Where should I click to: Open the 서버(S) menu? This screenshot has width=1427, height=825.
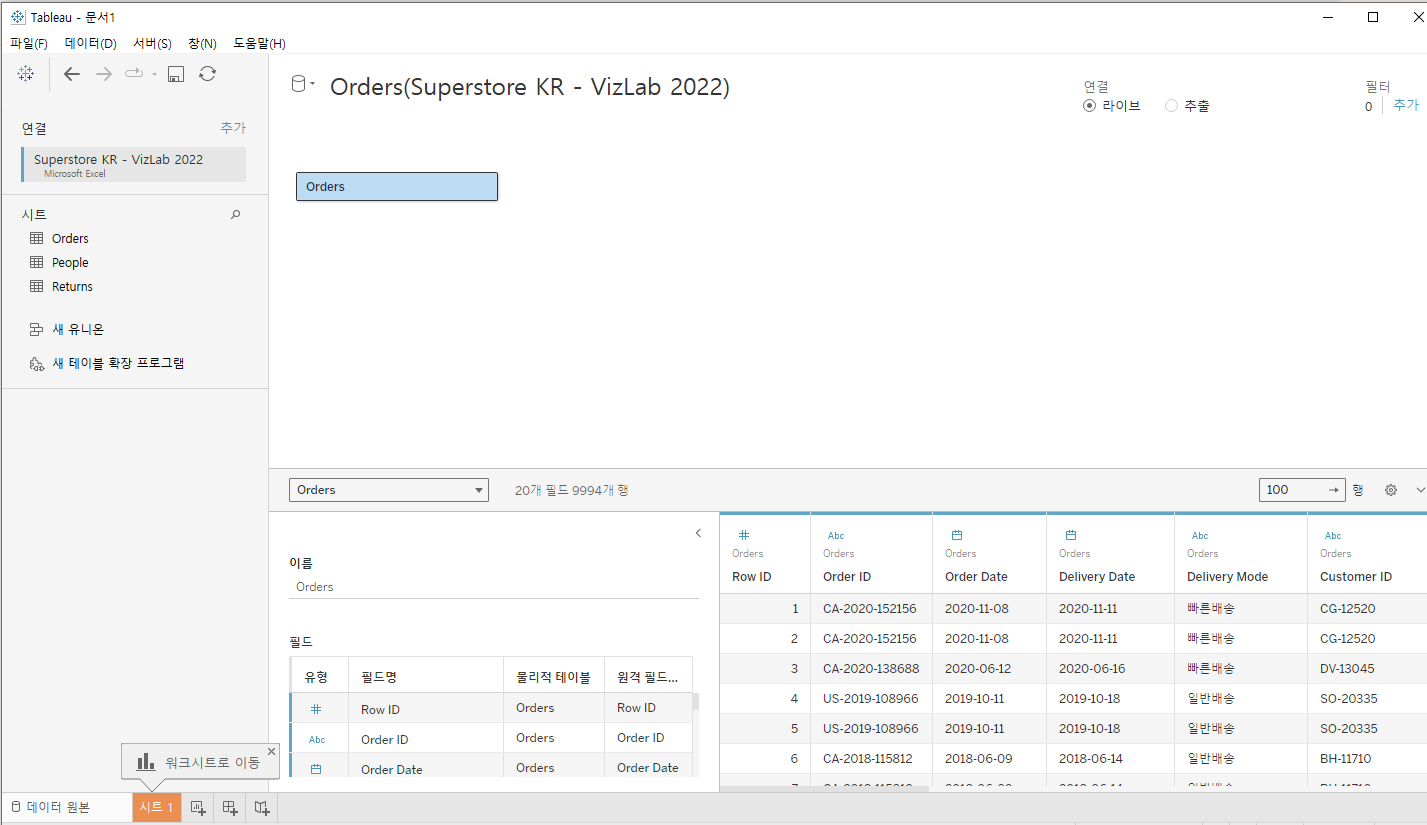[152, 44]
